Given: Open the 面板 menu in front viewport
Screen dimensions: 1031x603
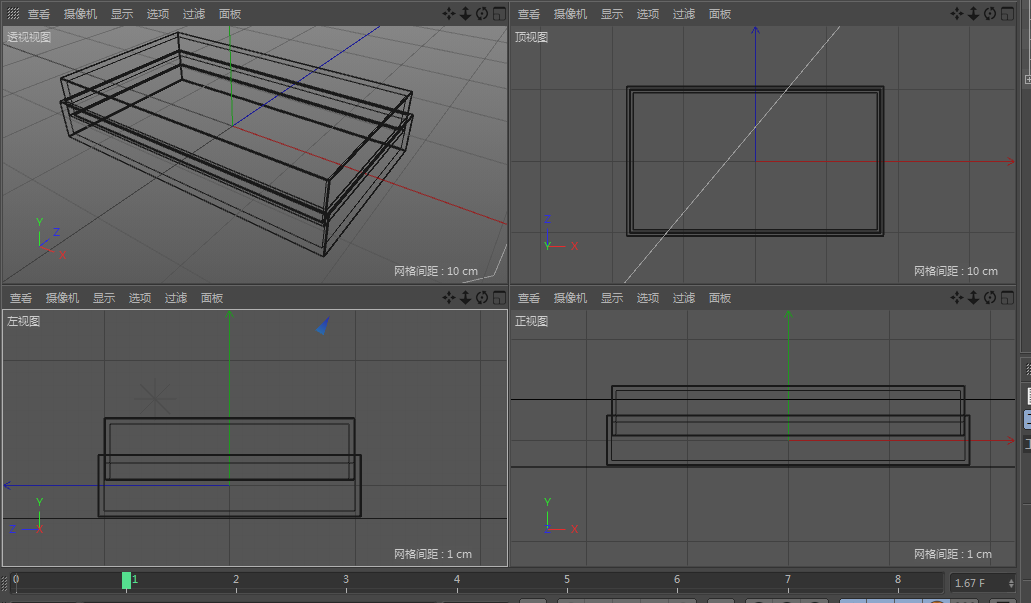Looking at the screenshot, I should (720, 297).
